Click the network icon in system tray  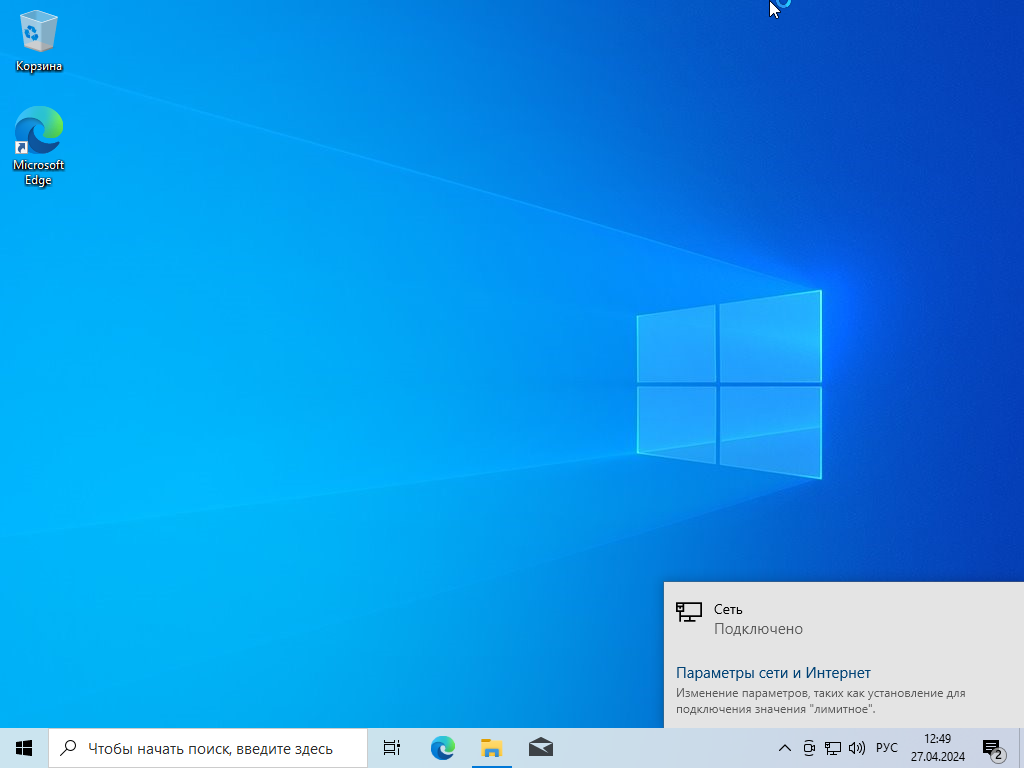click(832, 748)
